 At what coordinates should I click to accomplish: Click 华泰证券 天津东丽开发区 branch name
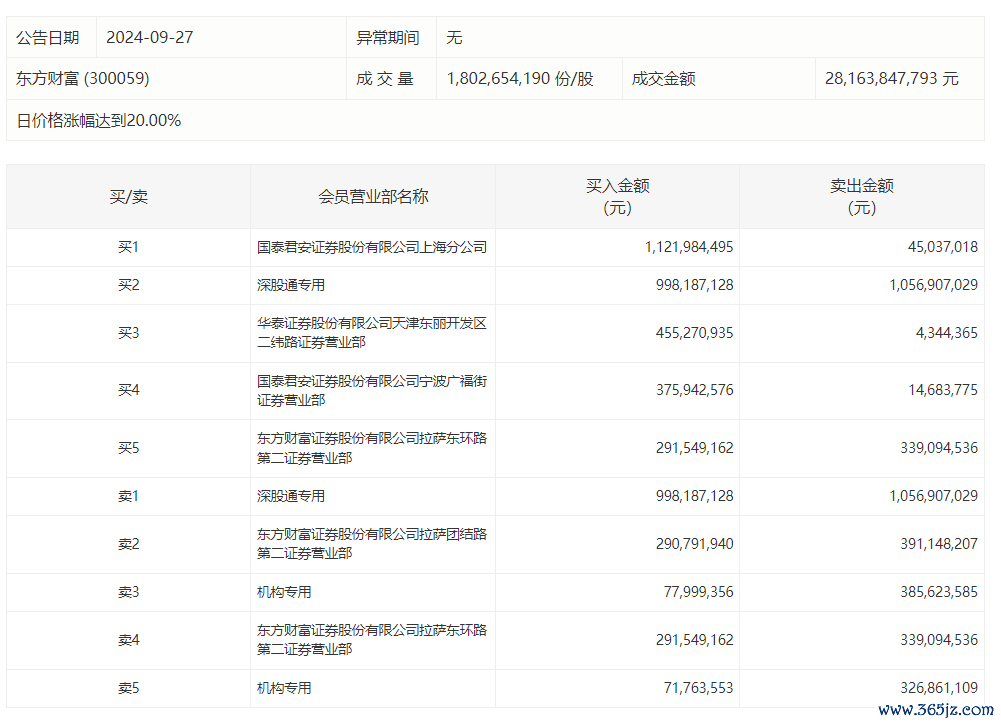pos(372,333)
